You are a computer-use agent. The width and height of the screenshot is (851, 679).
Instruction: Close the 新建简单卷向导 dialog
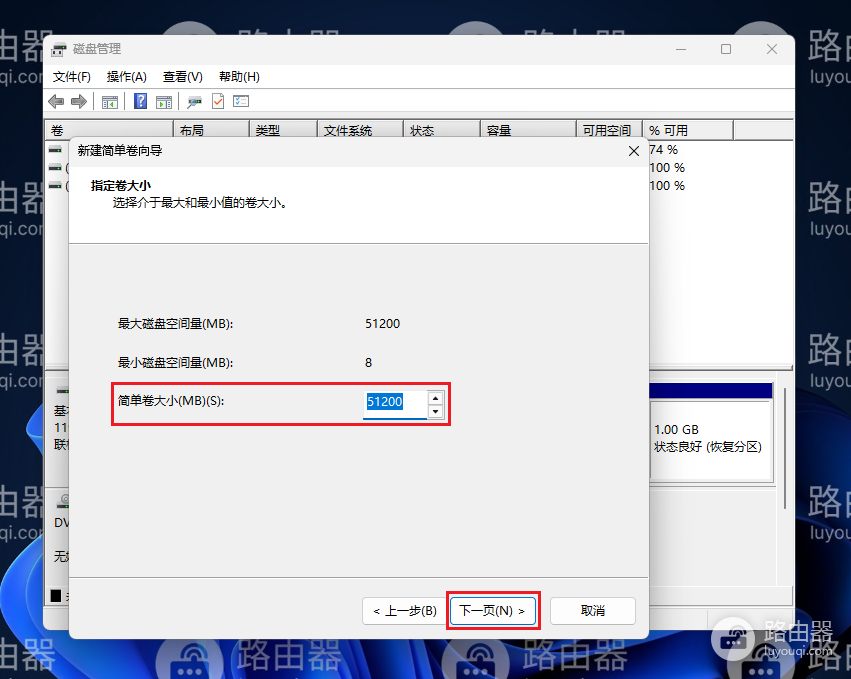(x=633, y=151)
